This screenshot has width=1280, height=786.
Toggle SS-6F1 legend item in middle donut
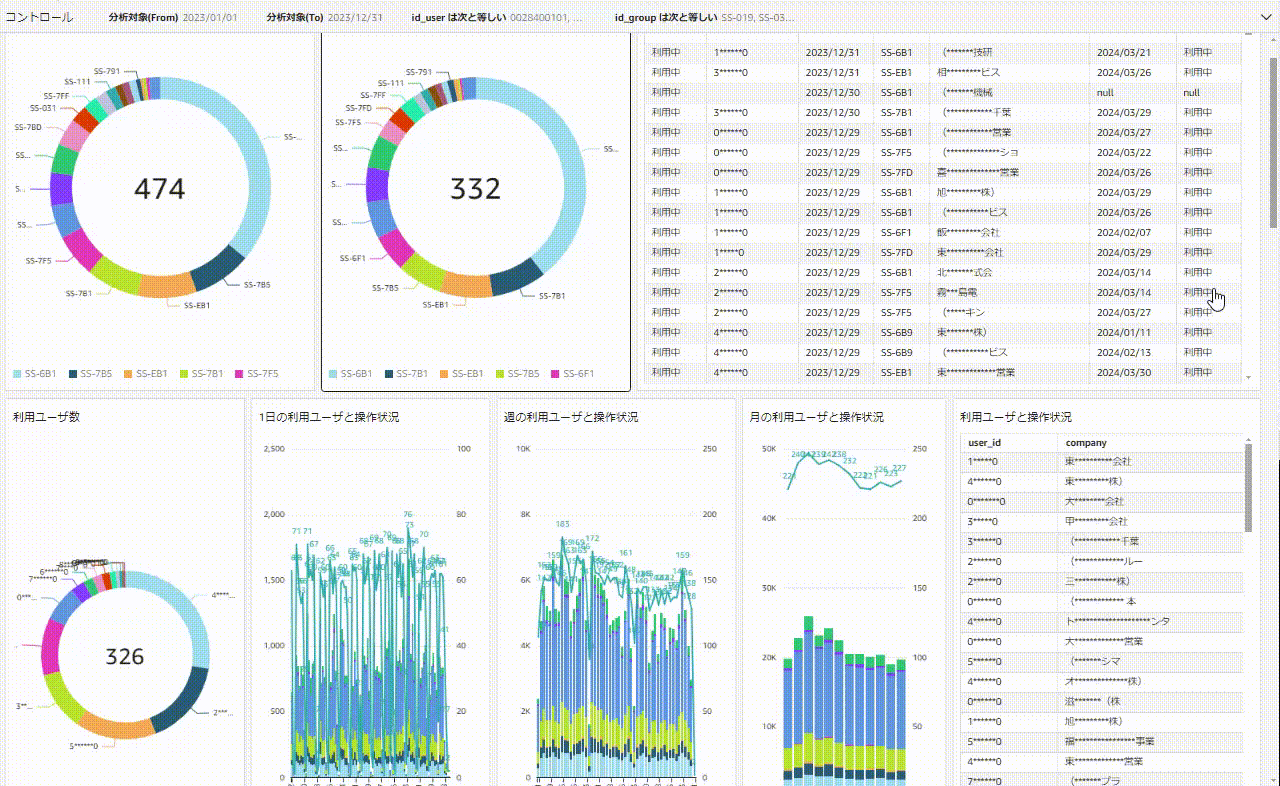575,374
